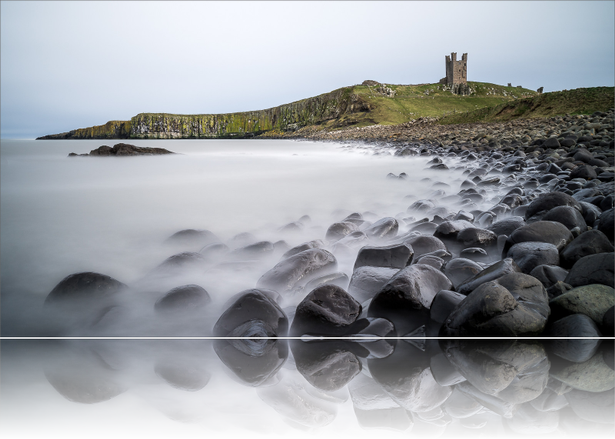
Task: Click the large dark boulder above the divider line
Action: pyautogui.click(x=250, y=313)
